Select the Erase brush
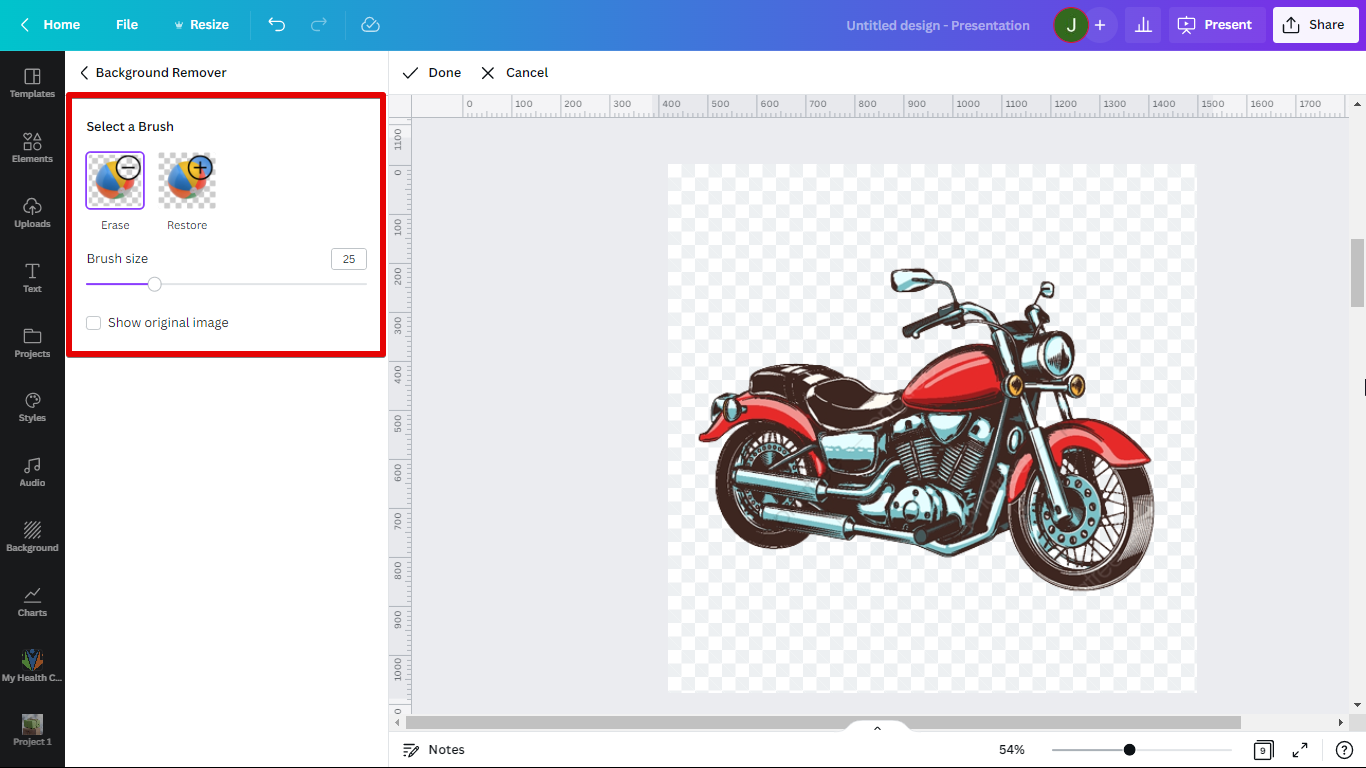The image size is (1366, 768). pos(115,181)
